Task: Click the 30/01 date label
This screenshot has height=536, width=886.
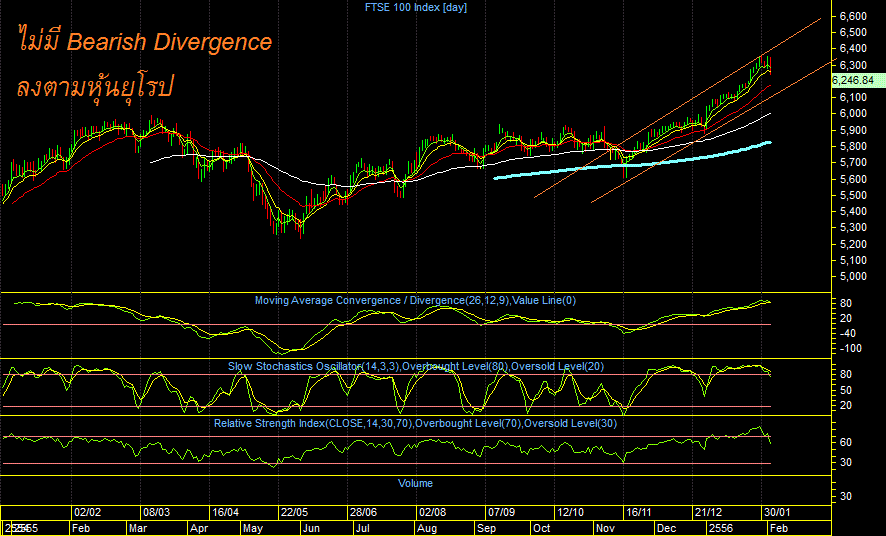Action: click(x=777, y=513)
